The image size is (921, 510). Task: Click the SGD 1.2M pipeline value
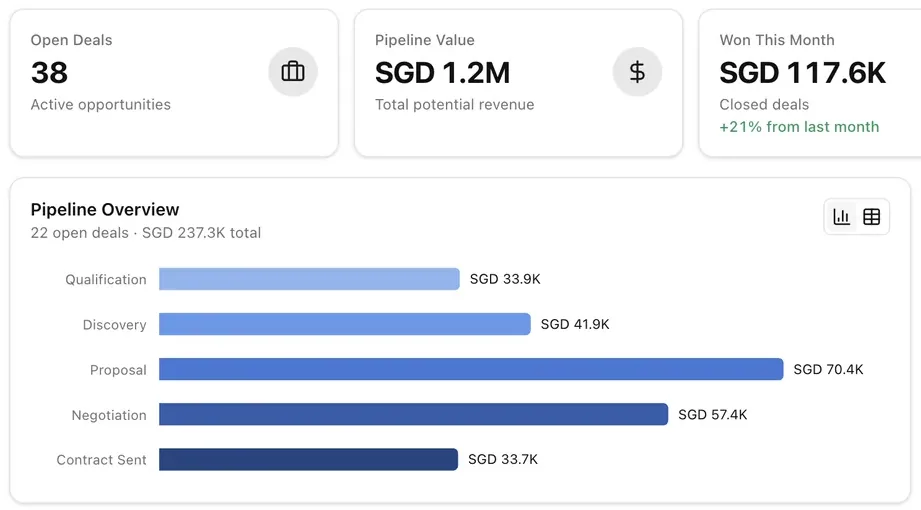(x=442, y=73)
